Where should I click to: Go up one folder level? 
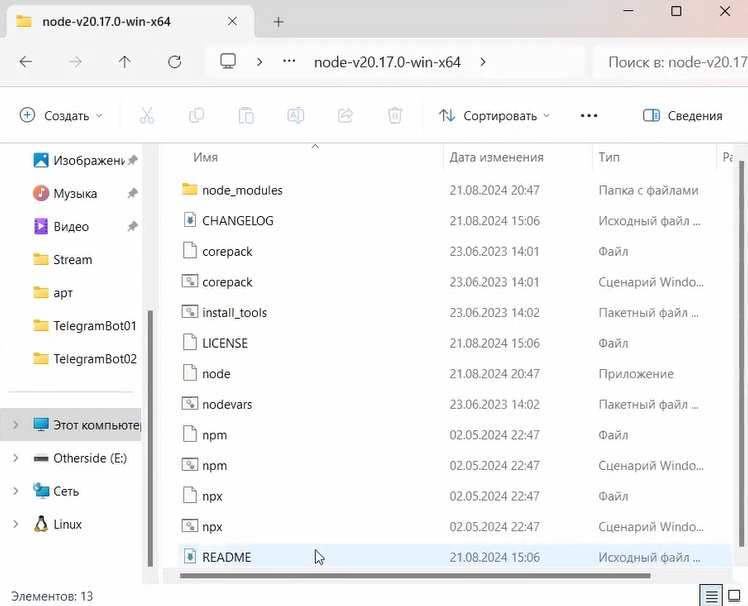tap(124, 62)
